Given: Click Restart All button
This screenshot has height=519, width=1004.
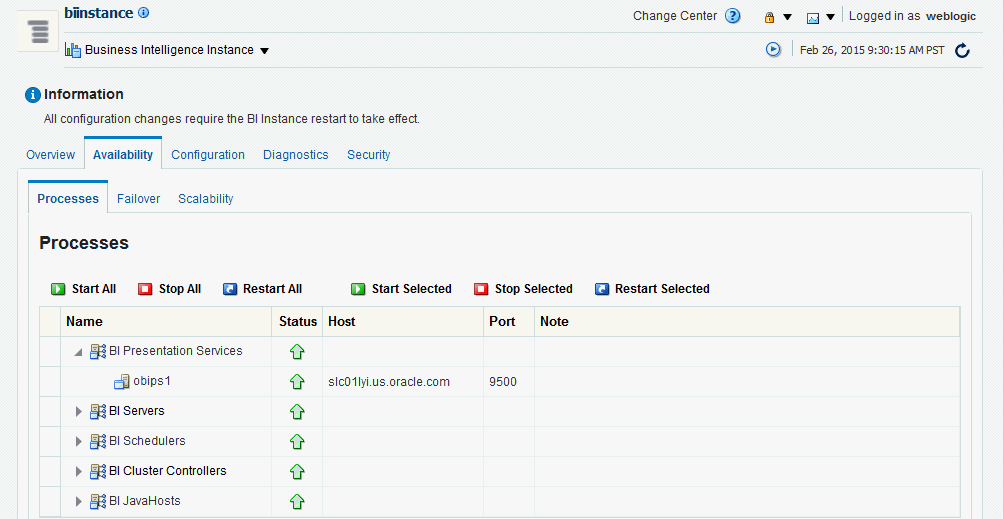Looking at the screenshot, I should pyautogui.click(x=263, y=289).
